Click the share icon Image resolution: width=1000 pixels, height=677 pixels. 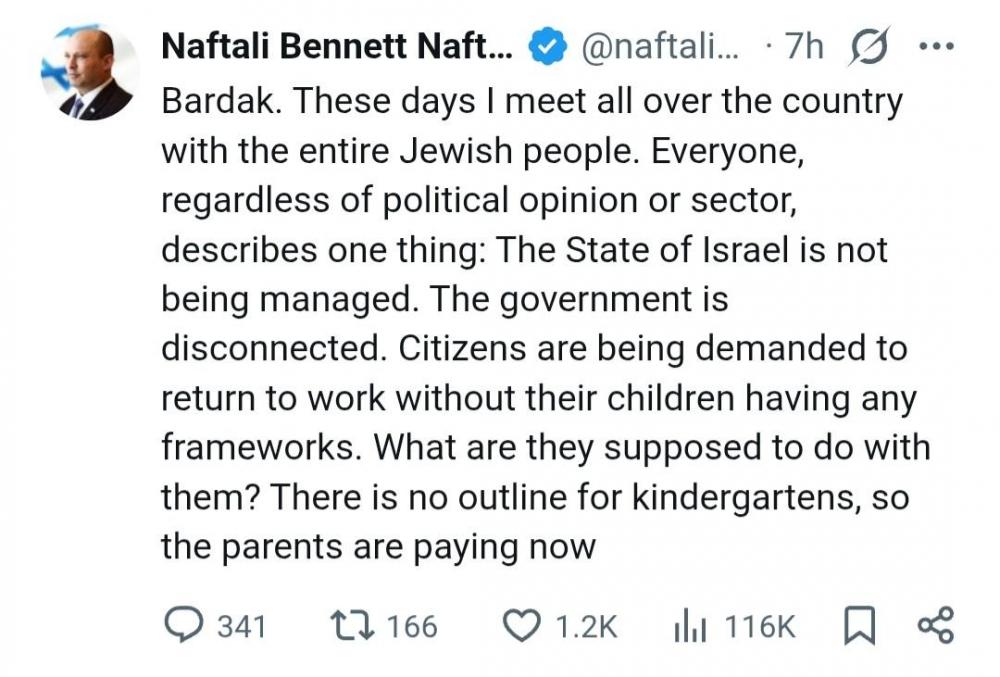pos(936,626)
